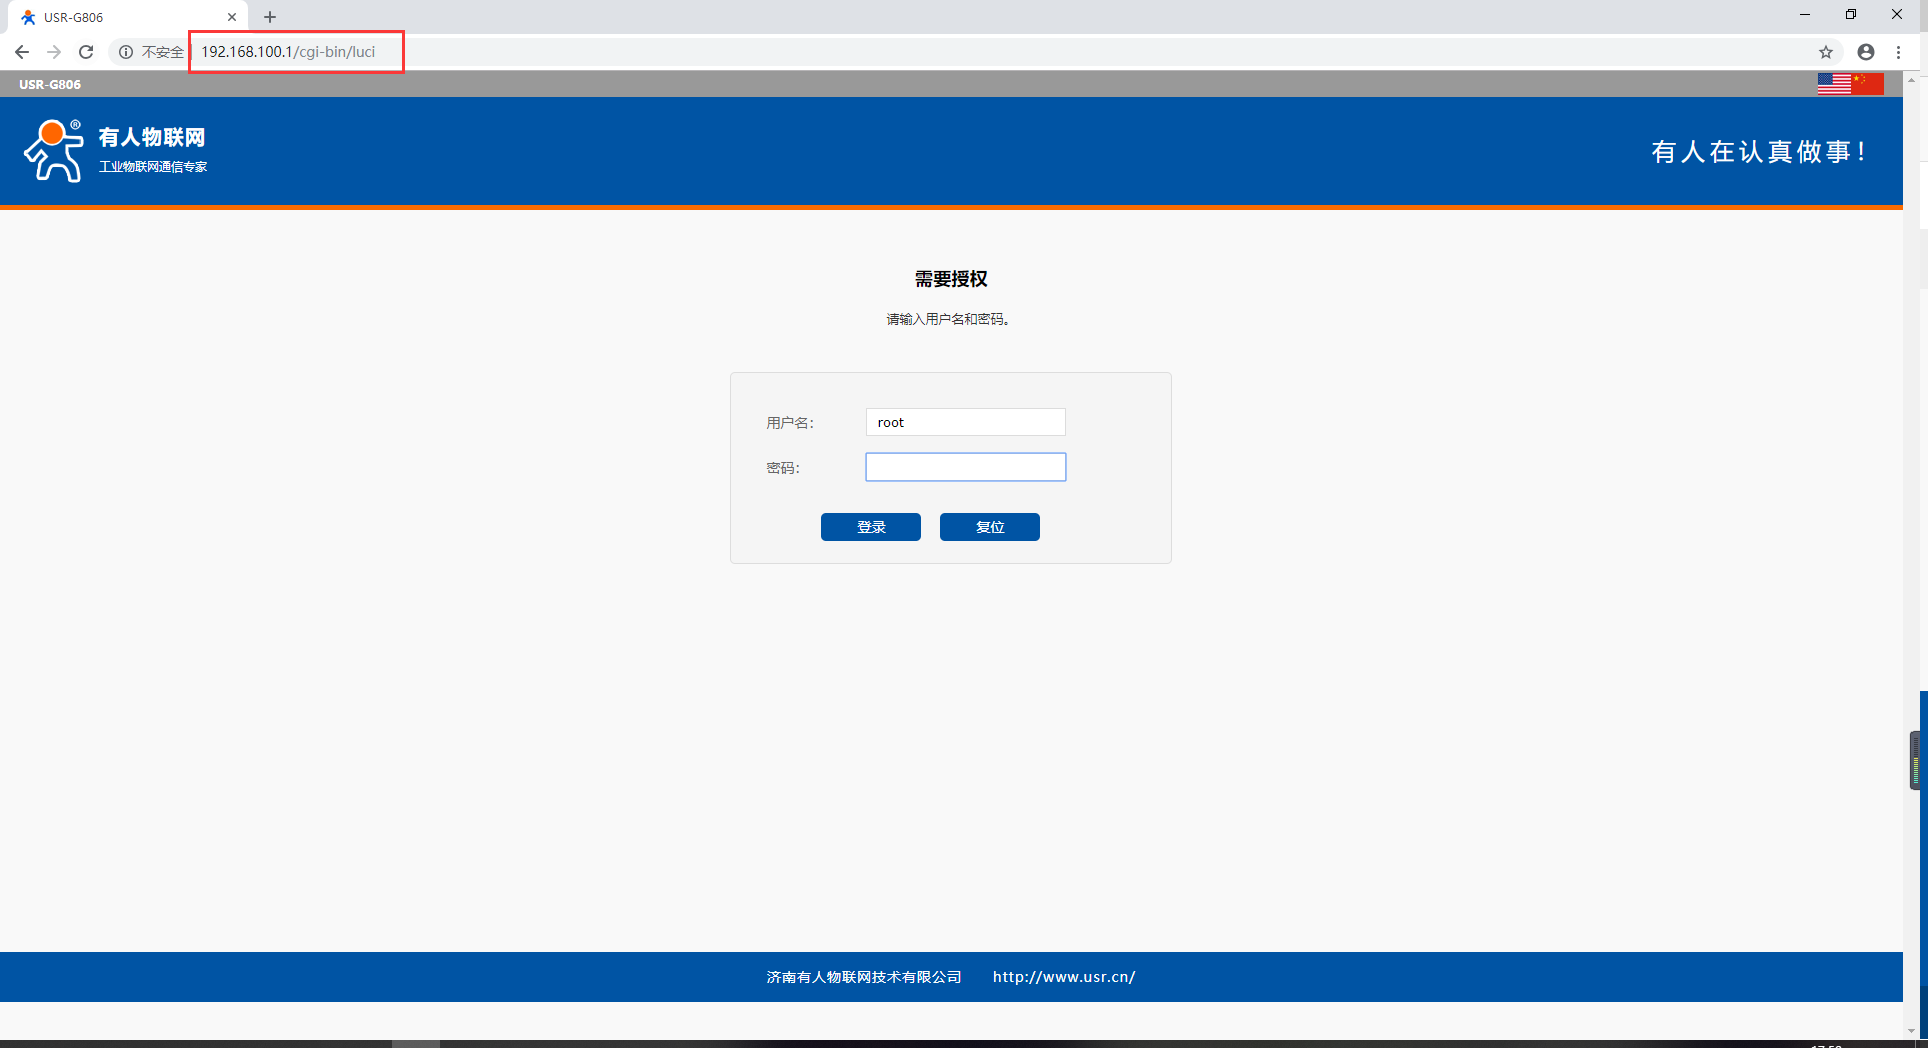
Task: Click the 用户名 field containing root
Action: pos(965,422)
